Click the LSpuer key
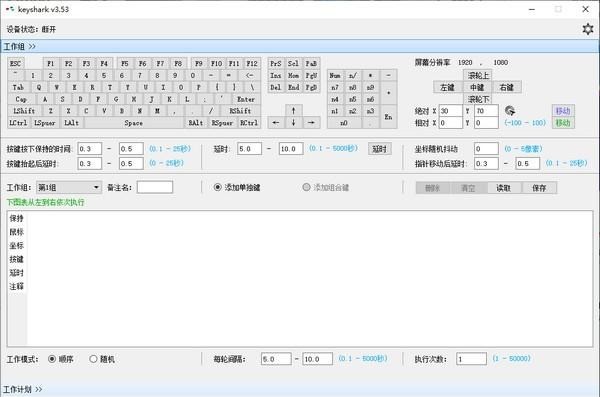 point(45,123)
